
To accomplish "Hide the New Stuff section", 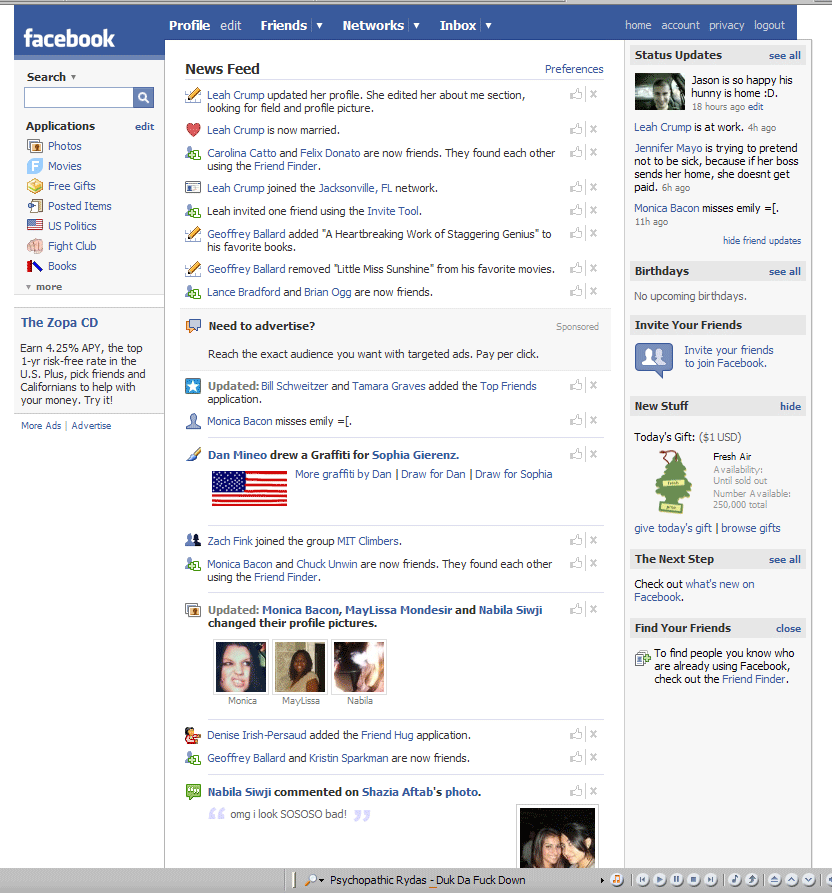I will tap(790, 406).
